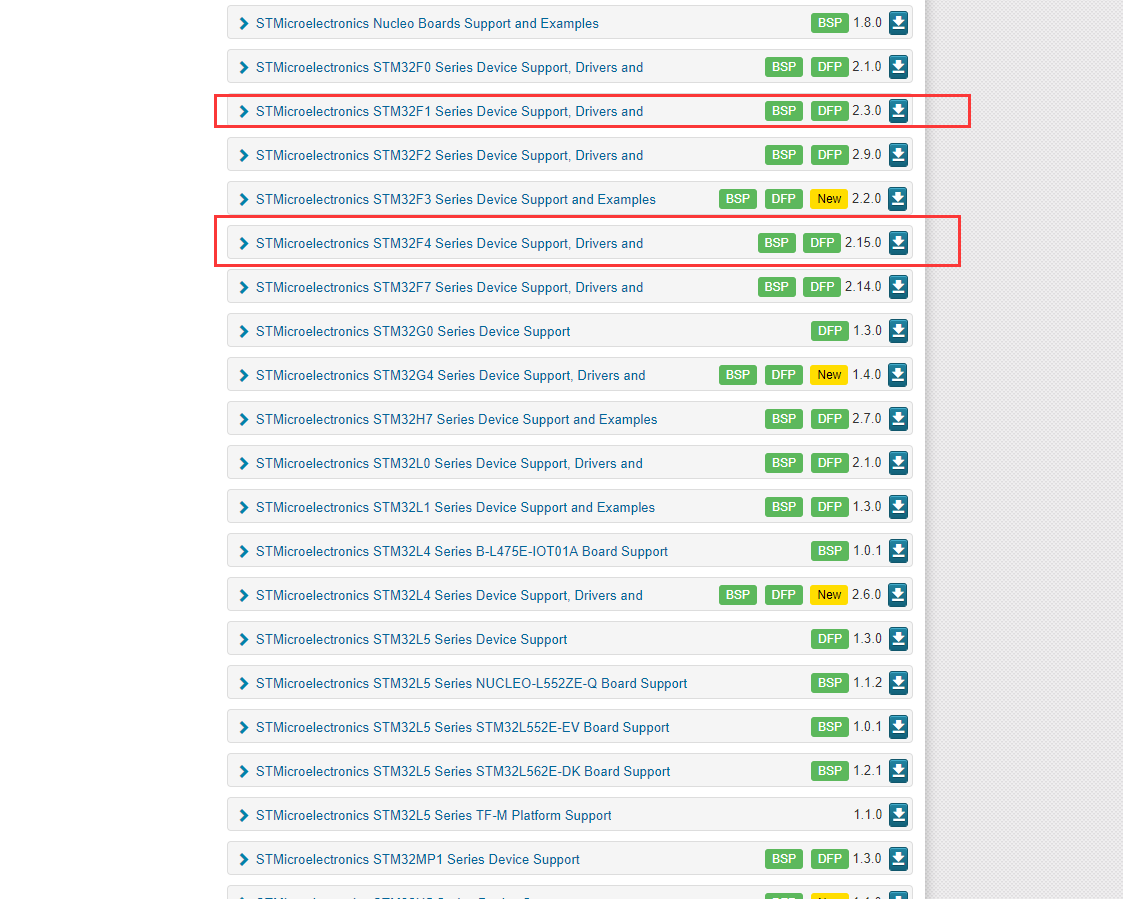Expand the Nucleo Boards Support row chevron
Image resolution: width=1123 pixels, height=899 pixels.
[x=244, y=24]
